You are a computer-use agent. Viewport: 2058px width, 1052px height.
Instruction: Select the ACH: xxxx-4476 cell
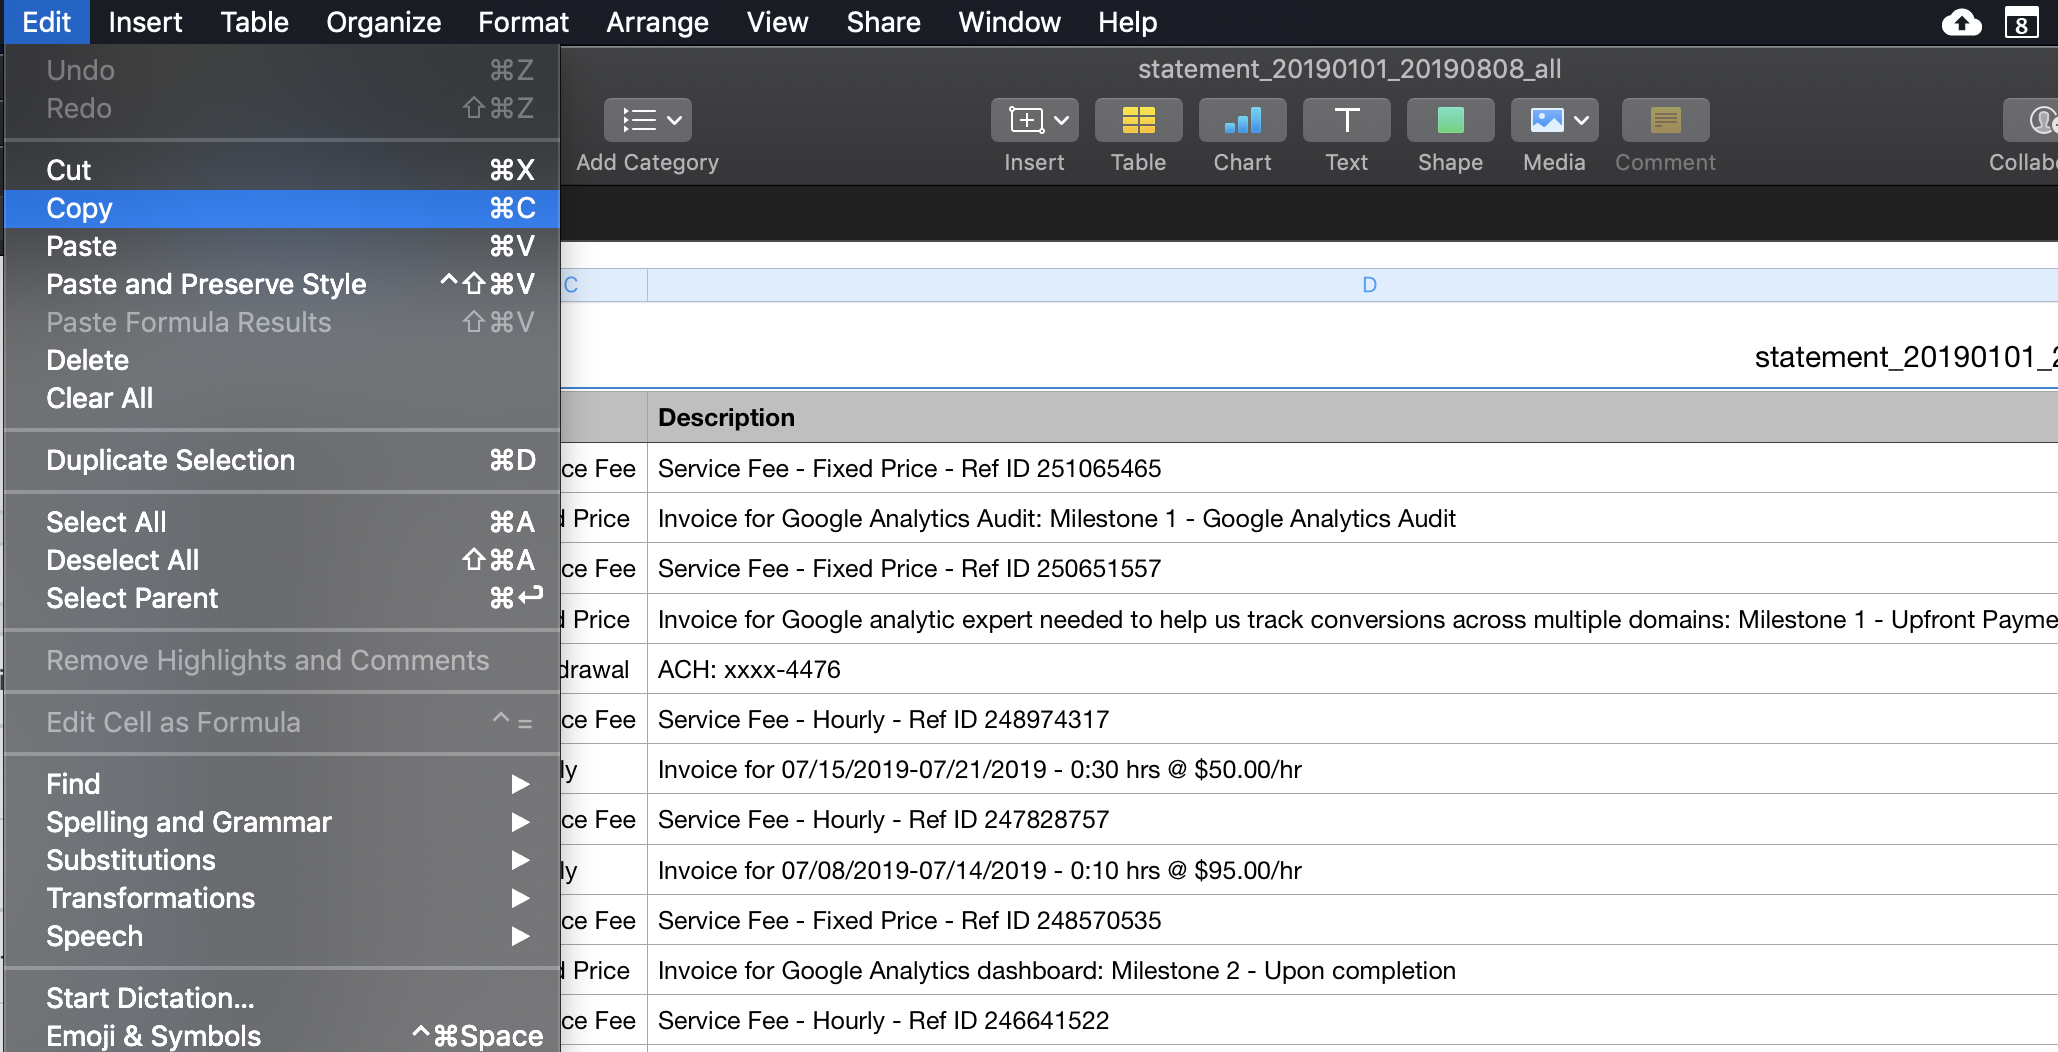[1352, 669]
